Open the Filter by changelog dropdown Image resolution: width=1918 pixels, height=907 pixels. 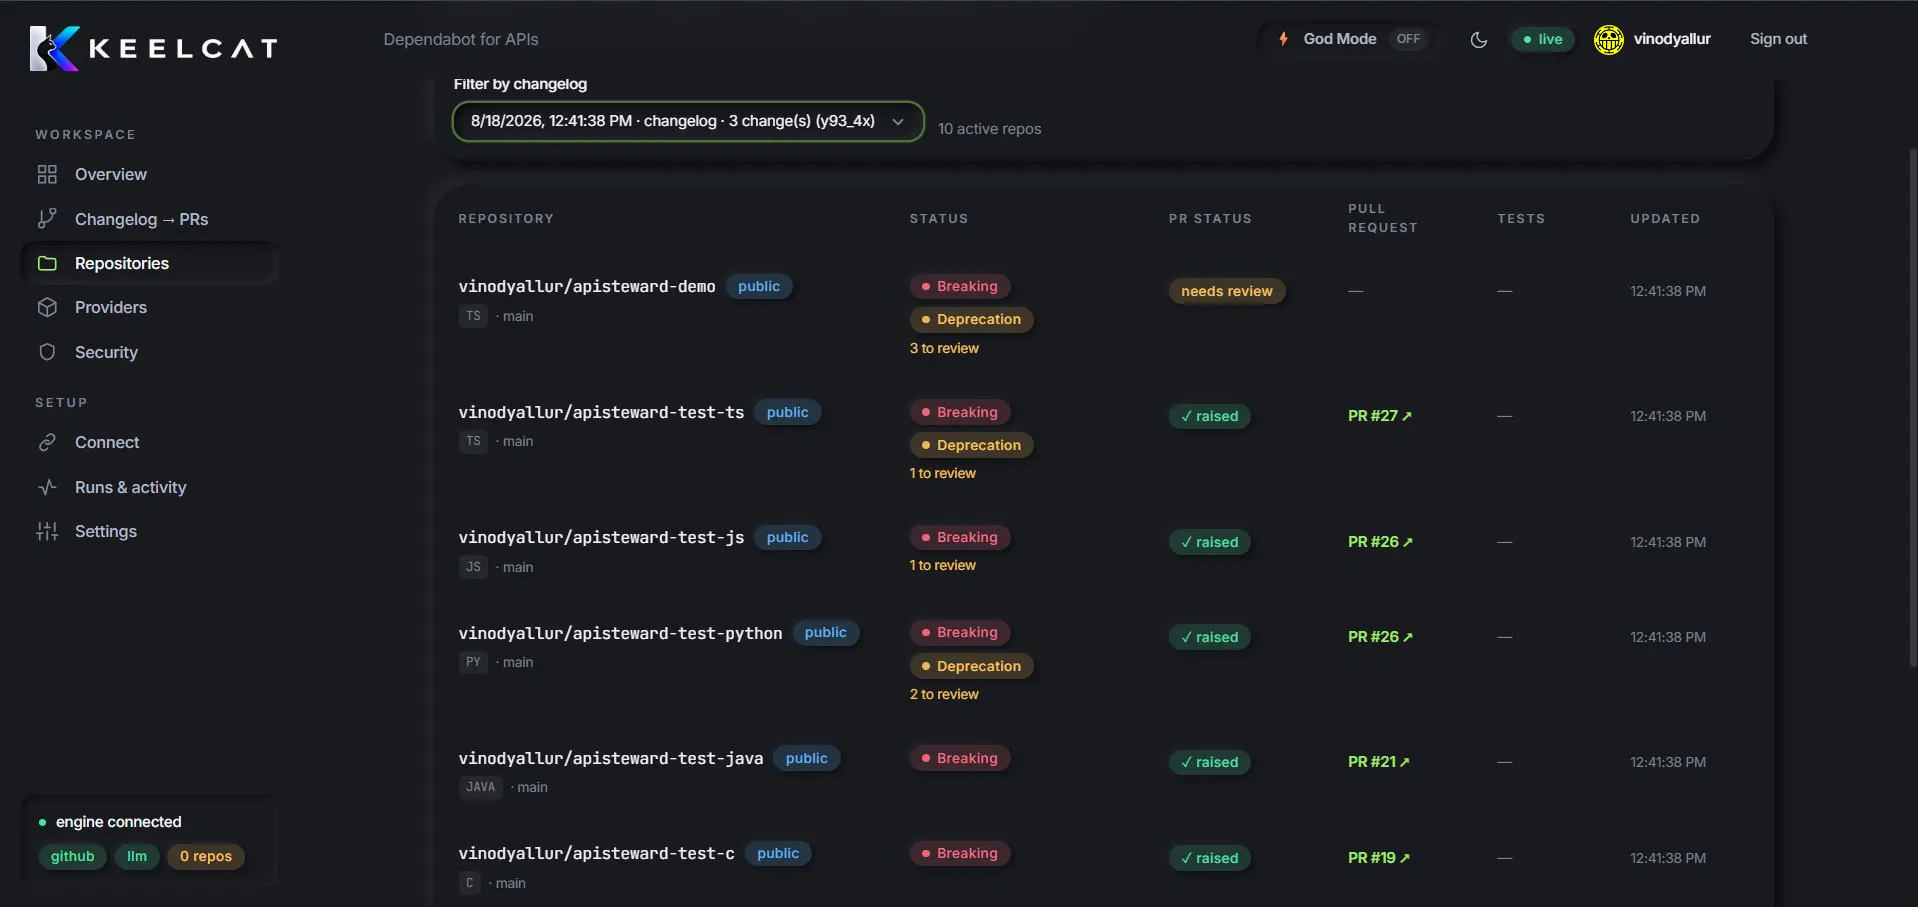pos(688,121)
